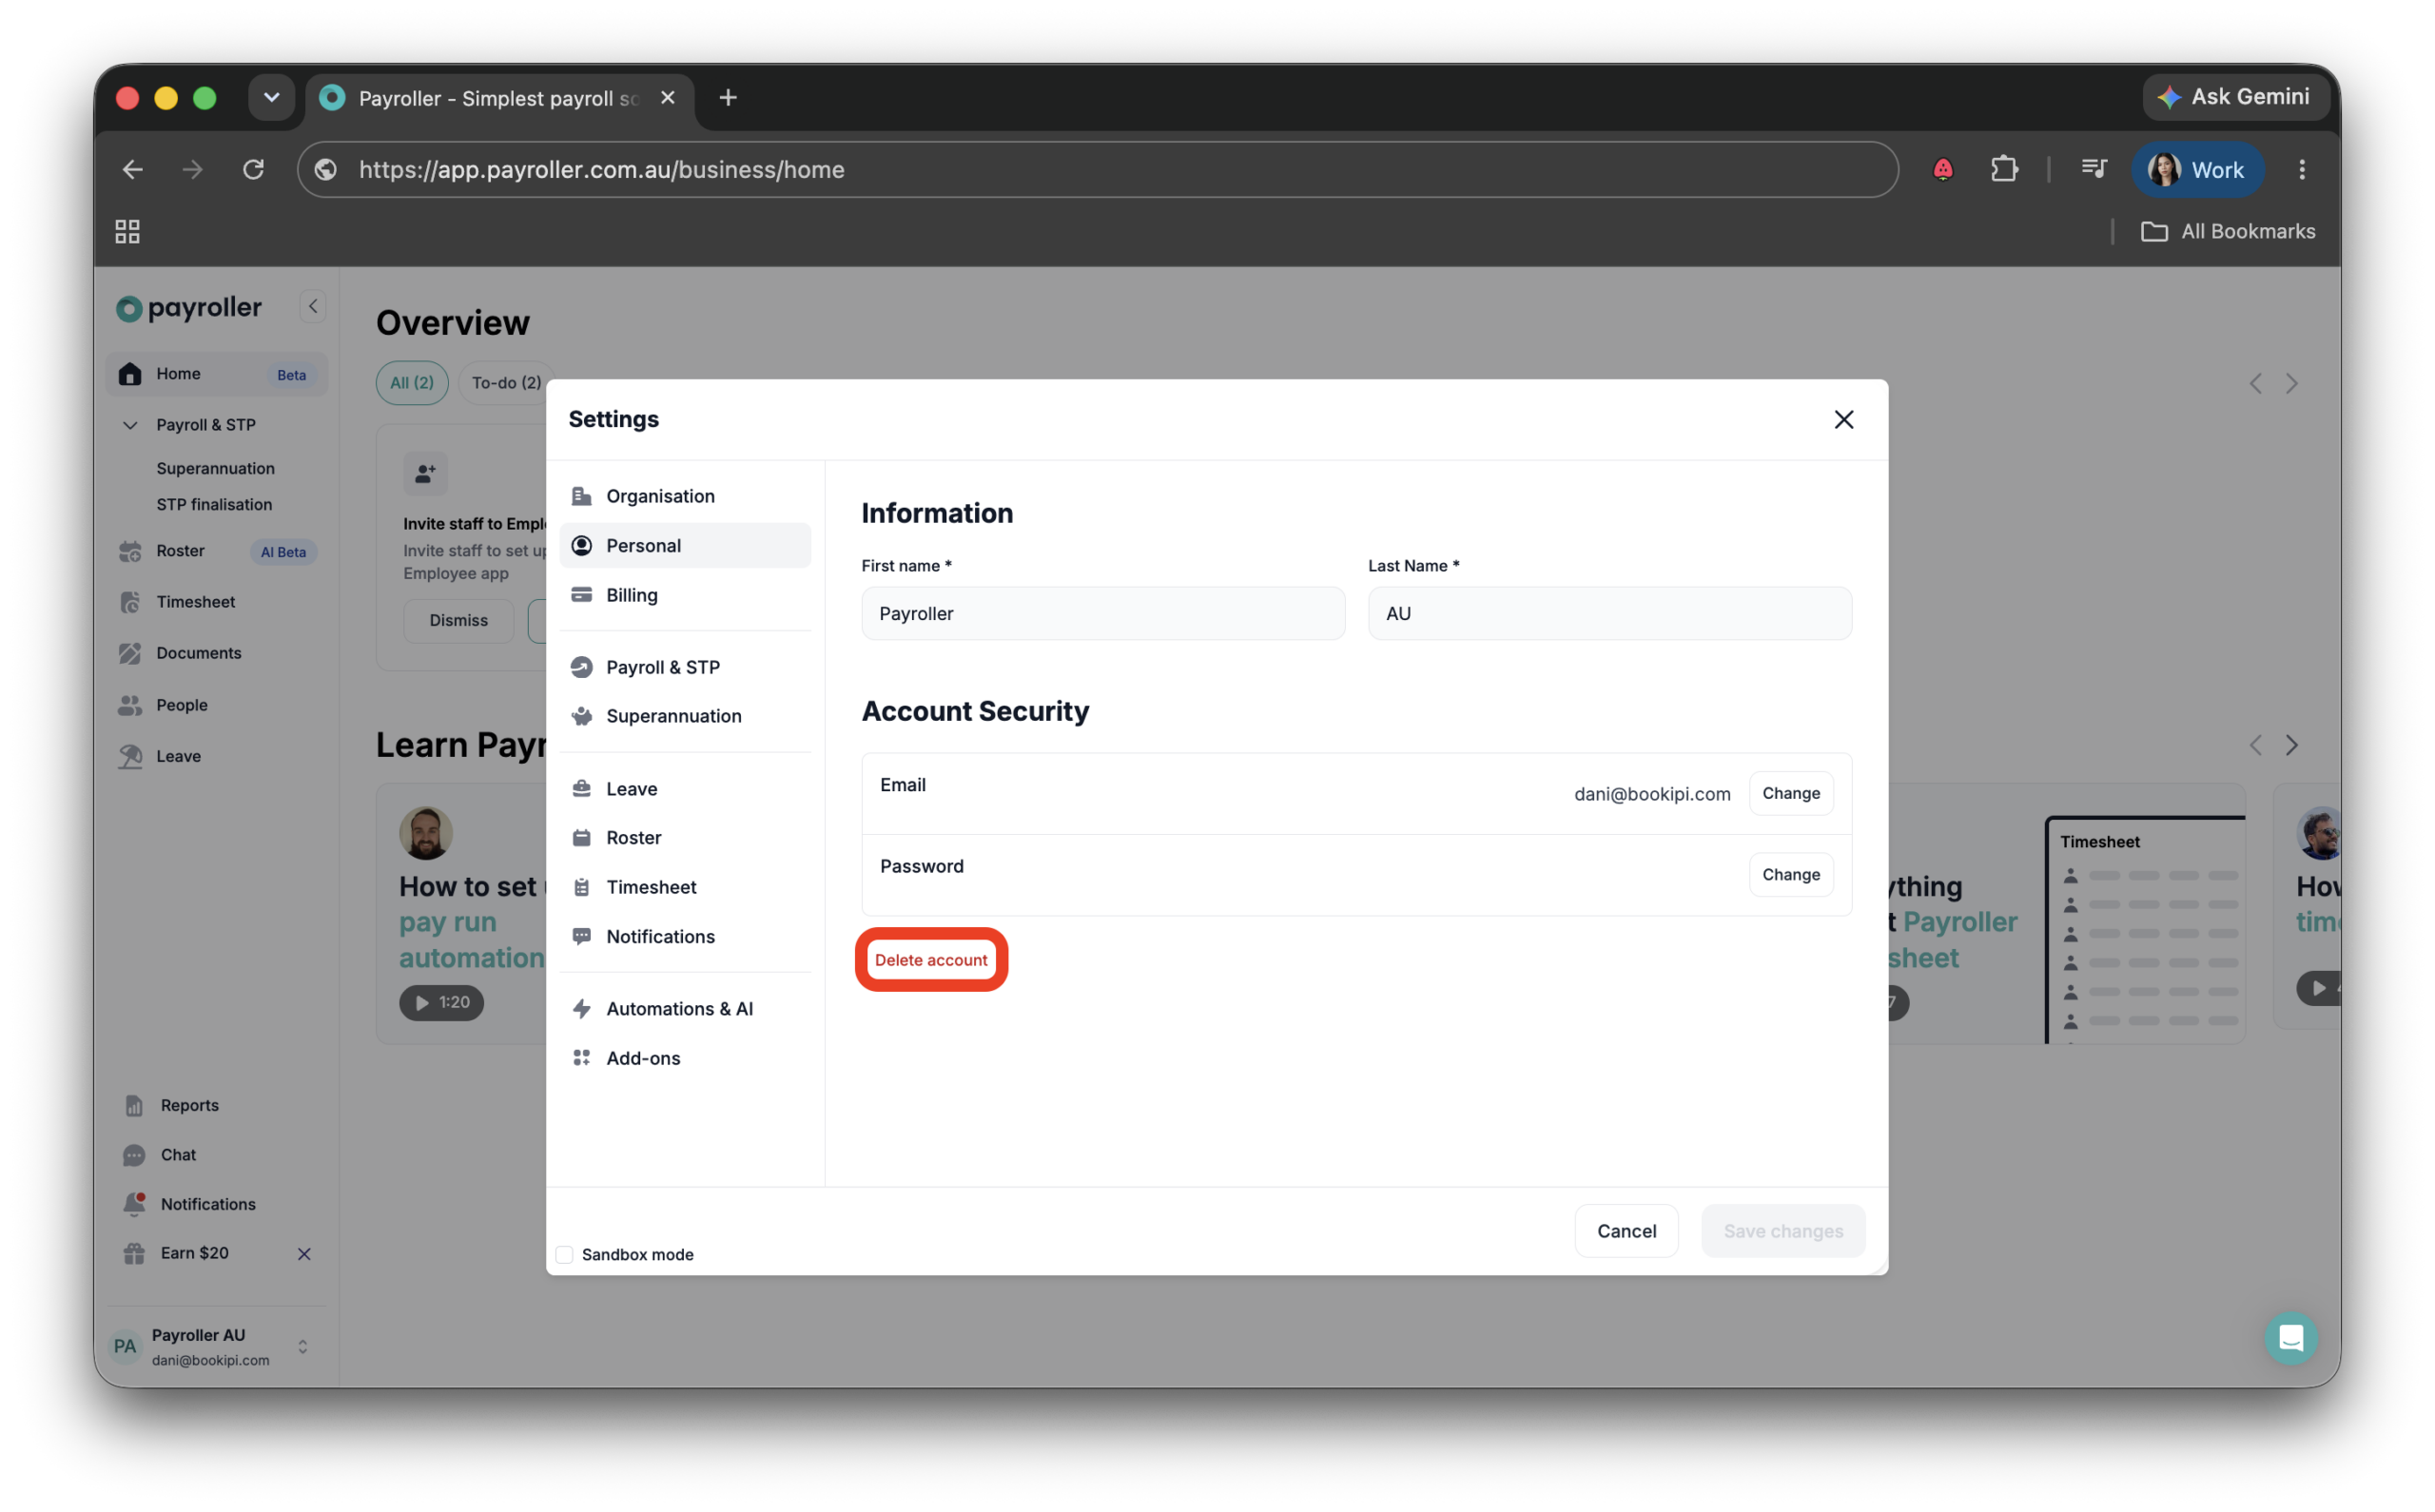Go back in the browser
This screenshot has height=1512, width=2435.
coord(133,170)
